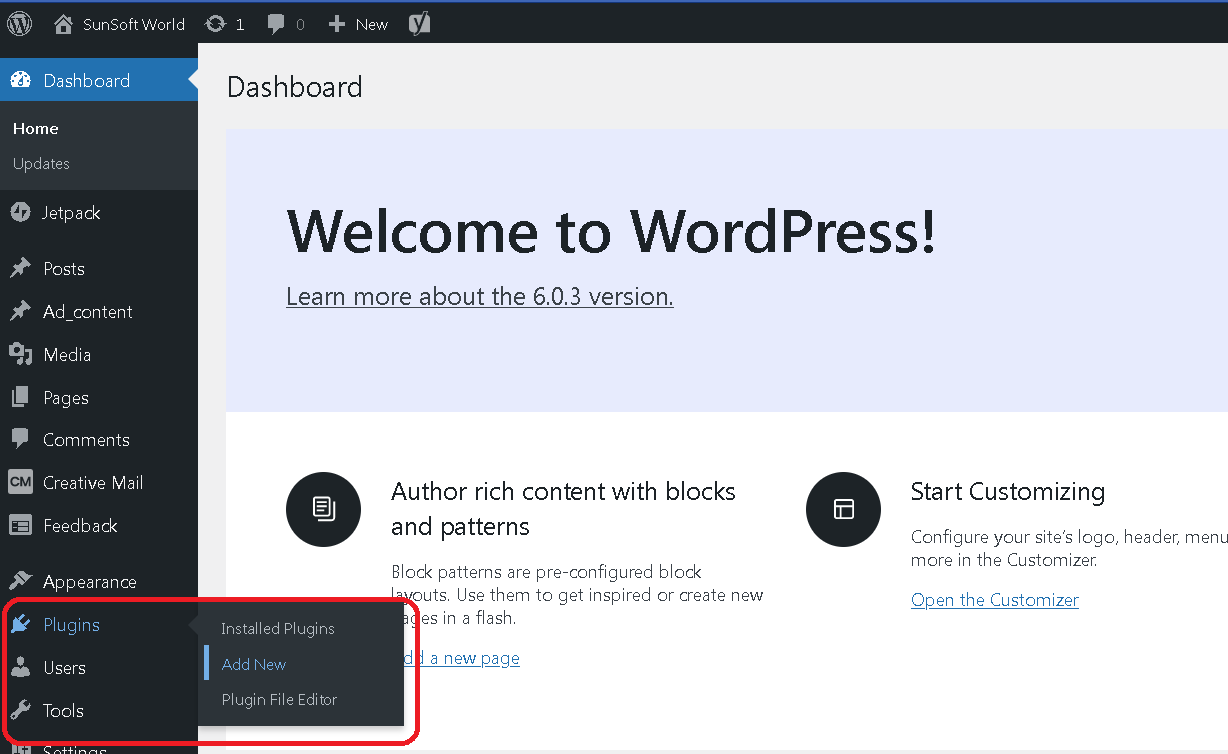The width and height of the screenshot is (1228, 754).
Task: Click the New label in admin bar
Action: pyautogui.click(x=371, y=24)
